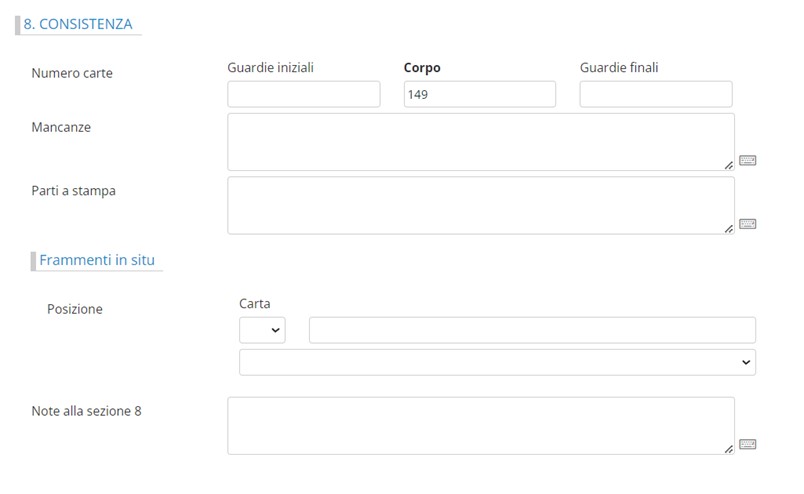This screenshot has height=494, width=804.
Task: Click the bold Corpo column label
Action: pos(422,68)
